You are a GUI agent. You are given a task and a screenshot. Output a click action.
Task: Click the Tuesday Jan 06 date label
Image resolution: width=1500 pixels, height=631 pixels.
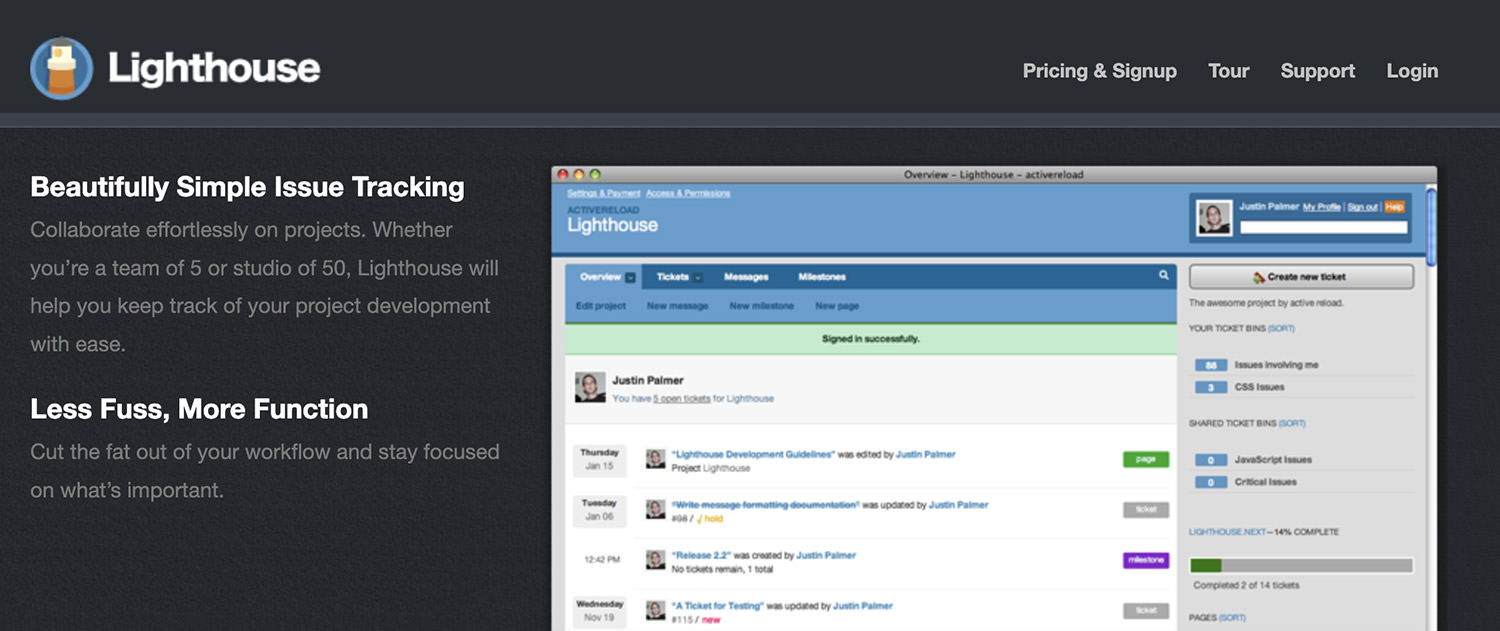[599, 510]
